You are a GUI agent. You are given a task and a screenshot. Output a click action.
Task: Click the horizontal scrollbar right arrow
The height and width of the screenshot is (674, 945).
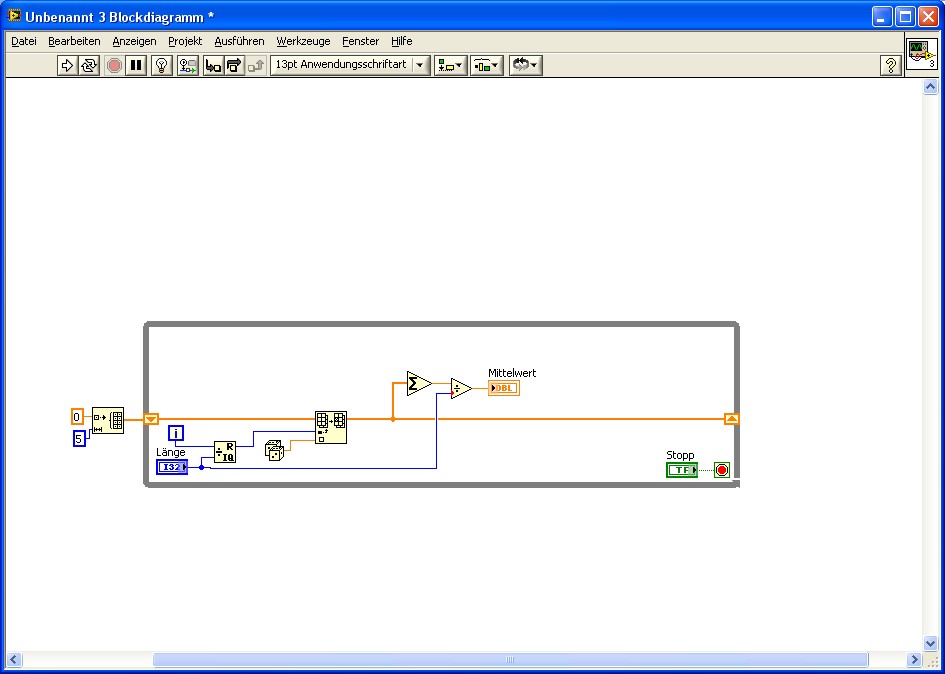[915, 660]
